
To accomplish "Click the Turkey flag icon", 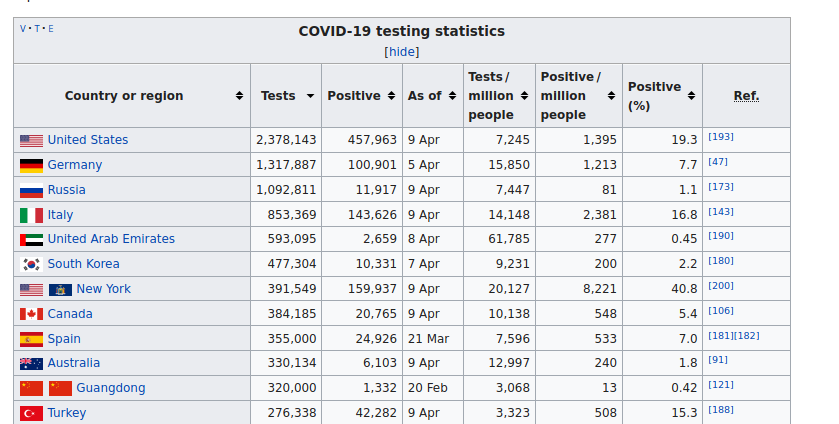I will (x=31, y=413).
